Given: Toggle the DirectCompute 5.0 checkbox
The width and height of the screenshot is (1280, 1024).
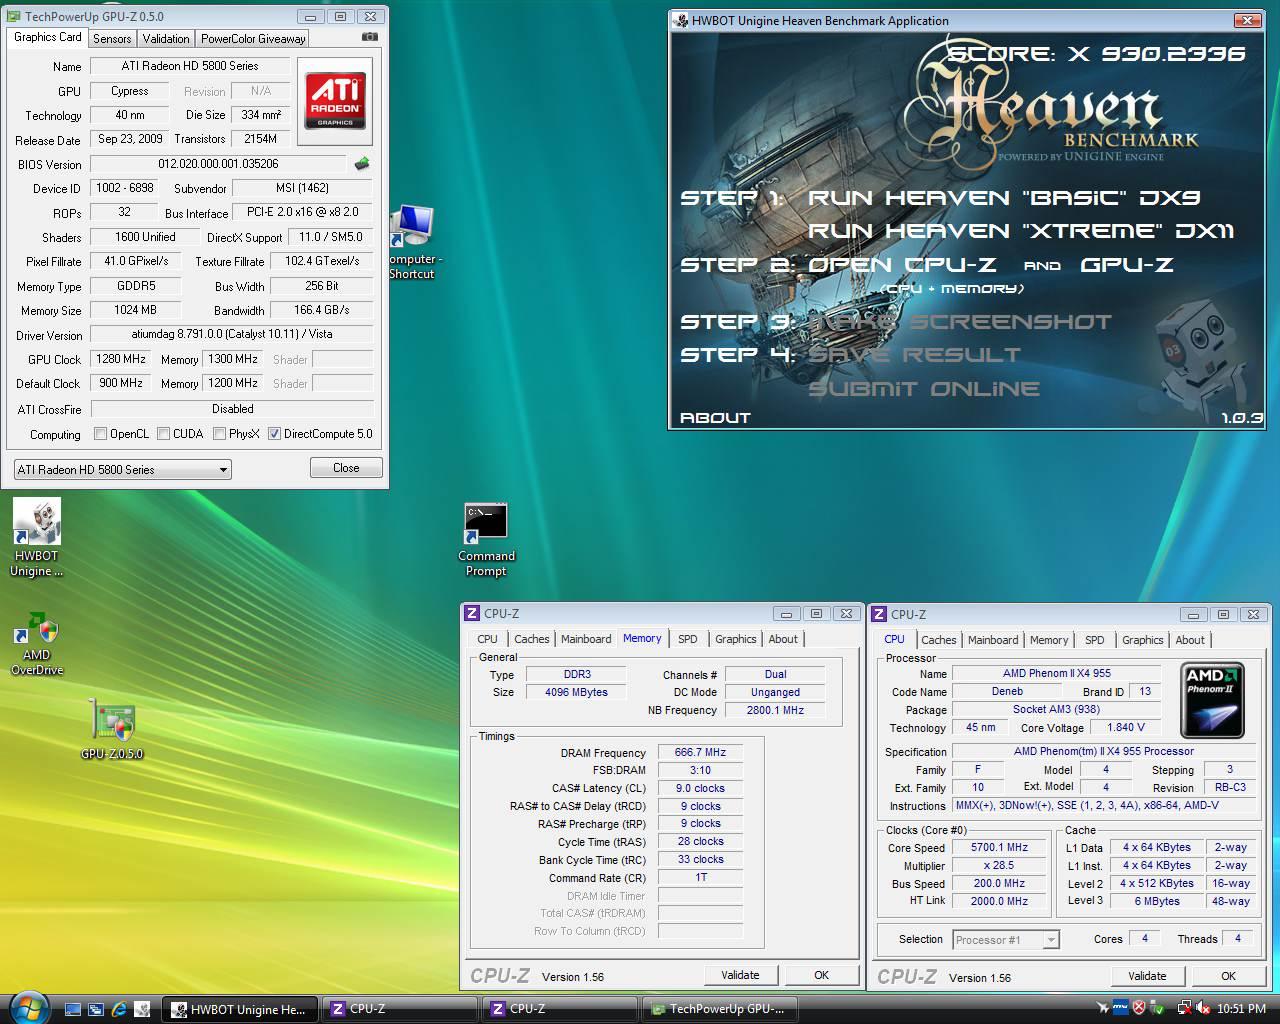Looking at the screenshot, I should pos(274,434).
